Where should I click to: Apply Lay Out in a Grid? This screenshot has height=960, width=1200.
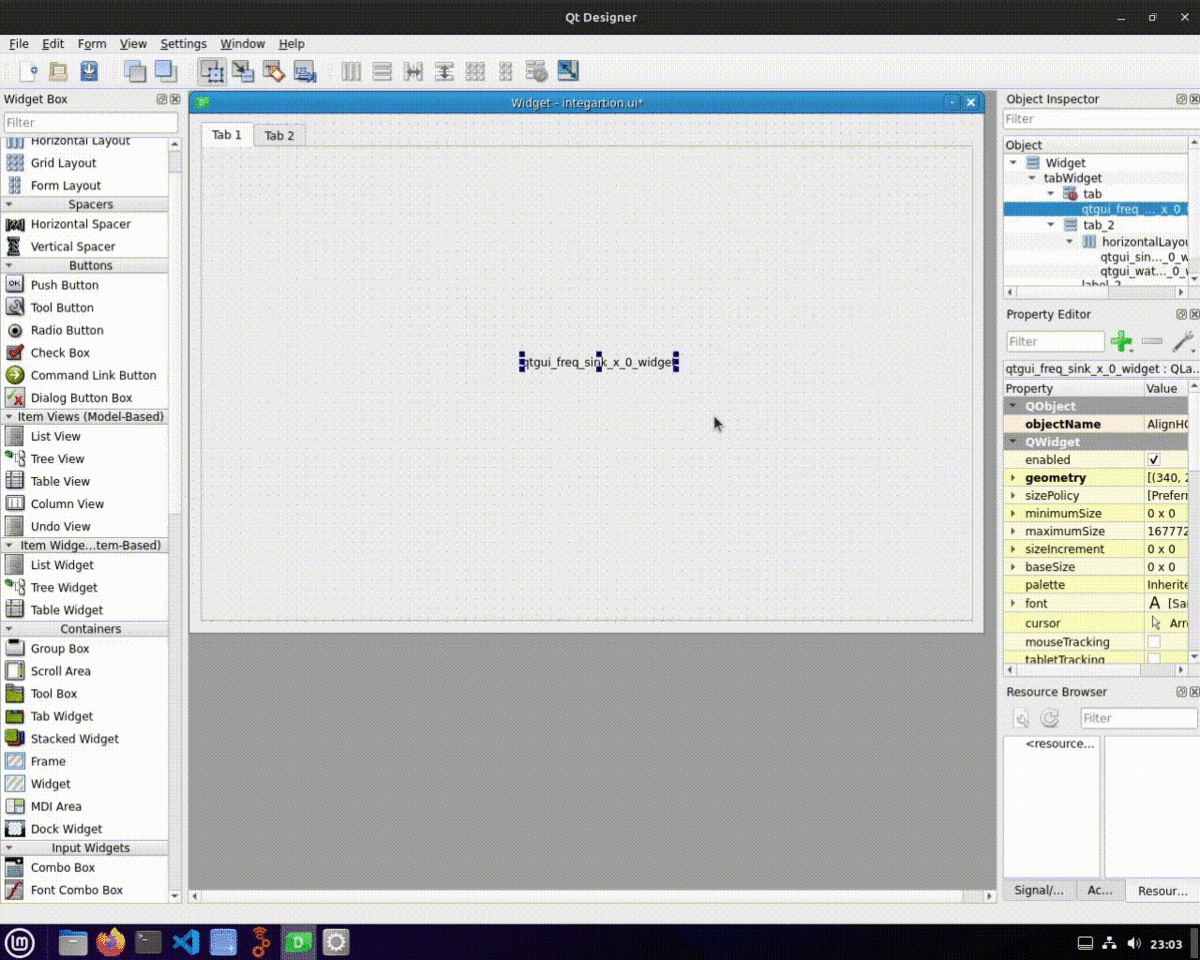[x=475, y=71]
